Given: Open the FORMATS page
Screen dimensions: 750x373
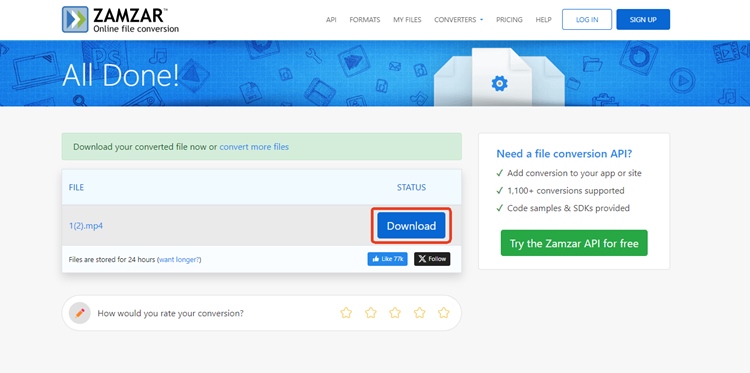Looking at the screenshot, I should (x=364, y=20).
